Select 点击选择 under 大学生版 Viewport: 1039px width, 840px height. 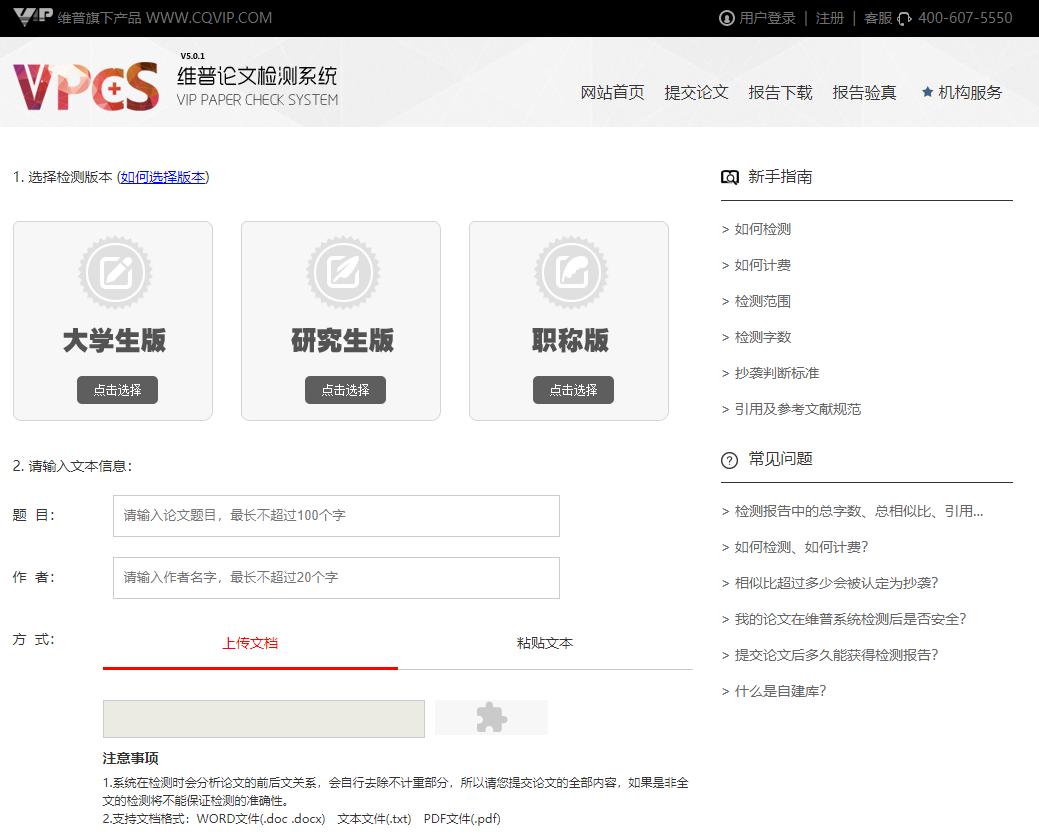tap(117, 390)
